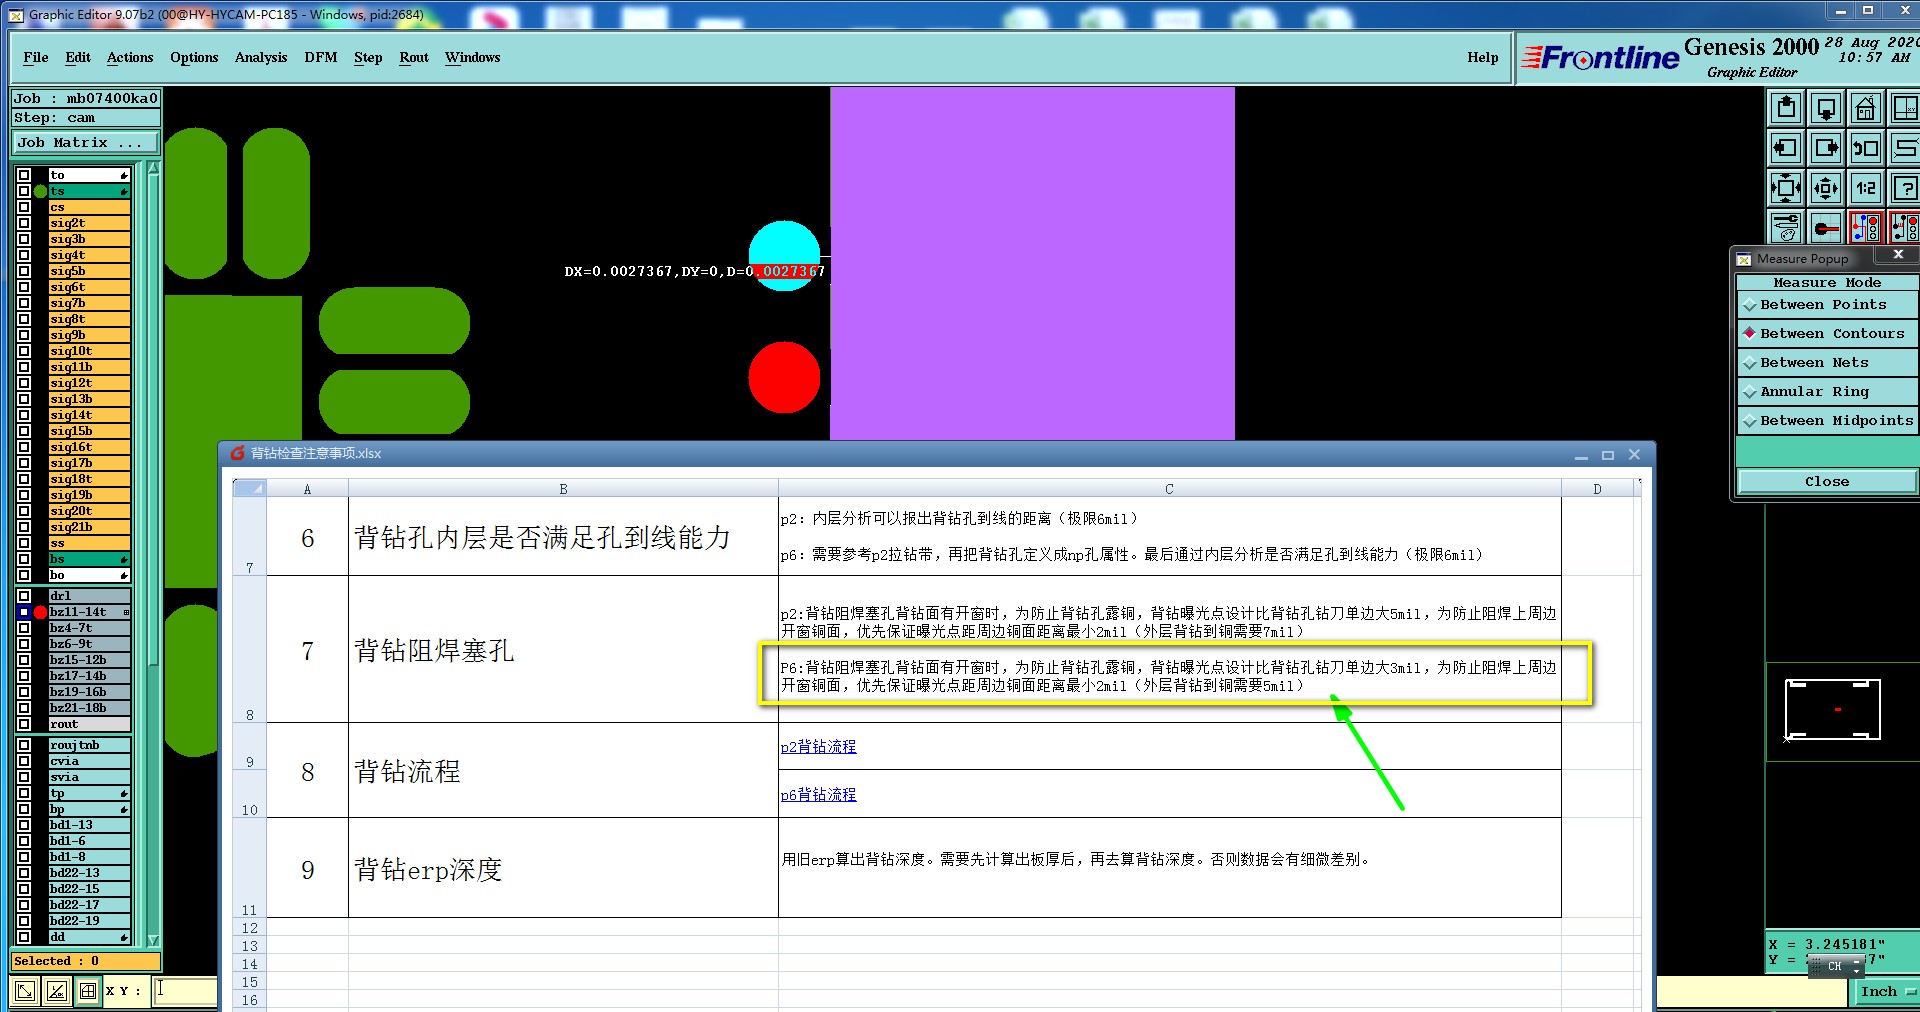This screenshot has height=1012, width=1920.
Task: Click the snap line grid icon
Action: (1826, 228)
